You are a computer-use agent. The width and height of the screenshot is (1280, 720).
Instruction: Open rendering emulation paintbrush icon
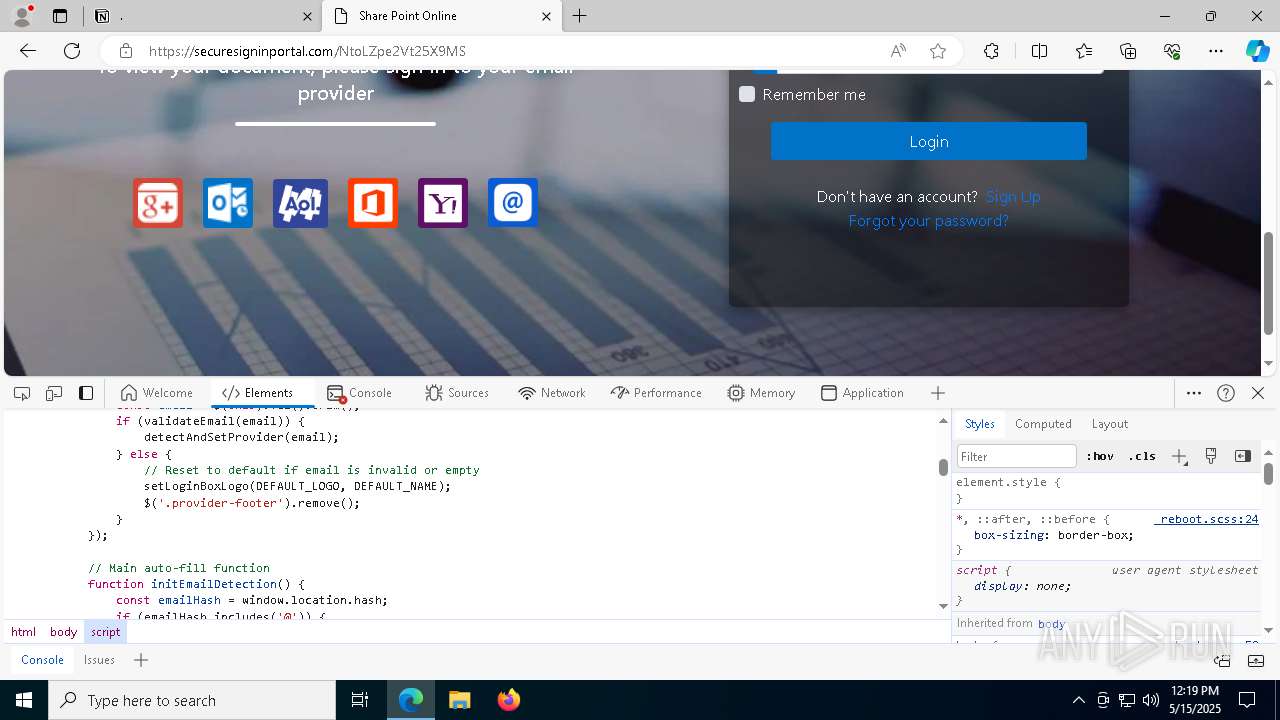tap(1211, 456)
